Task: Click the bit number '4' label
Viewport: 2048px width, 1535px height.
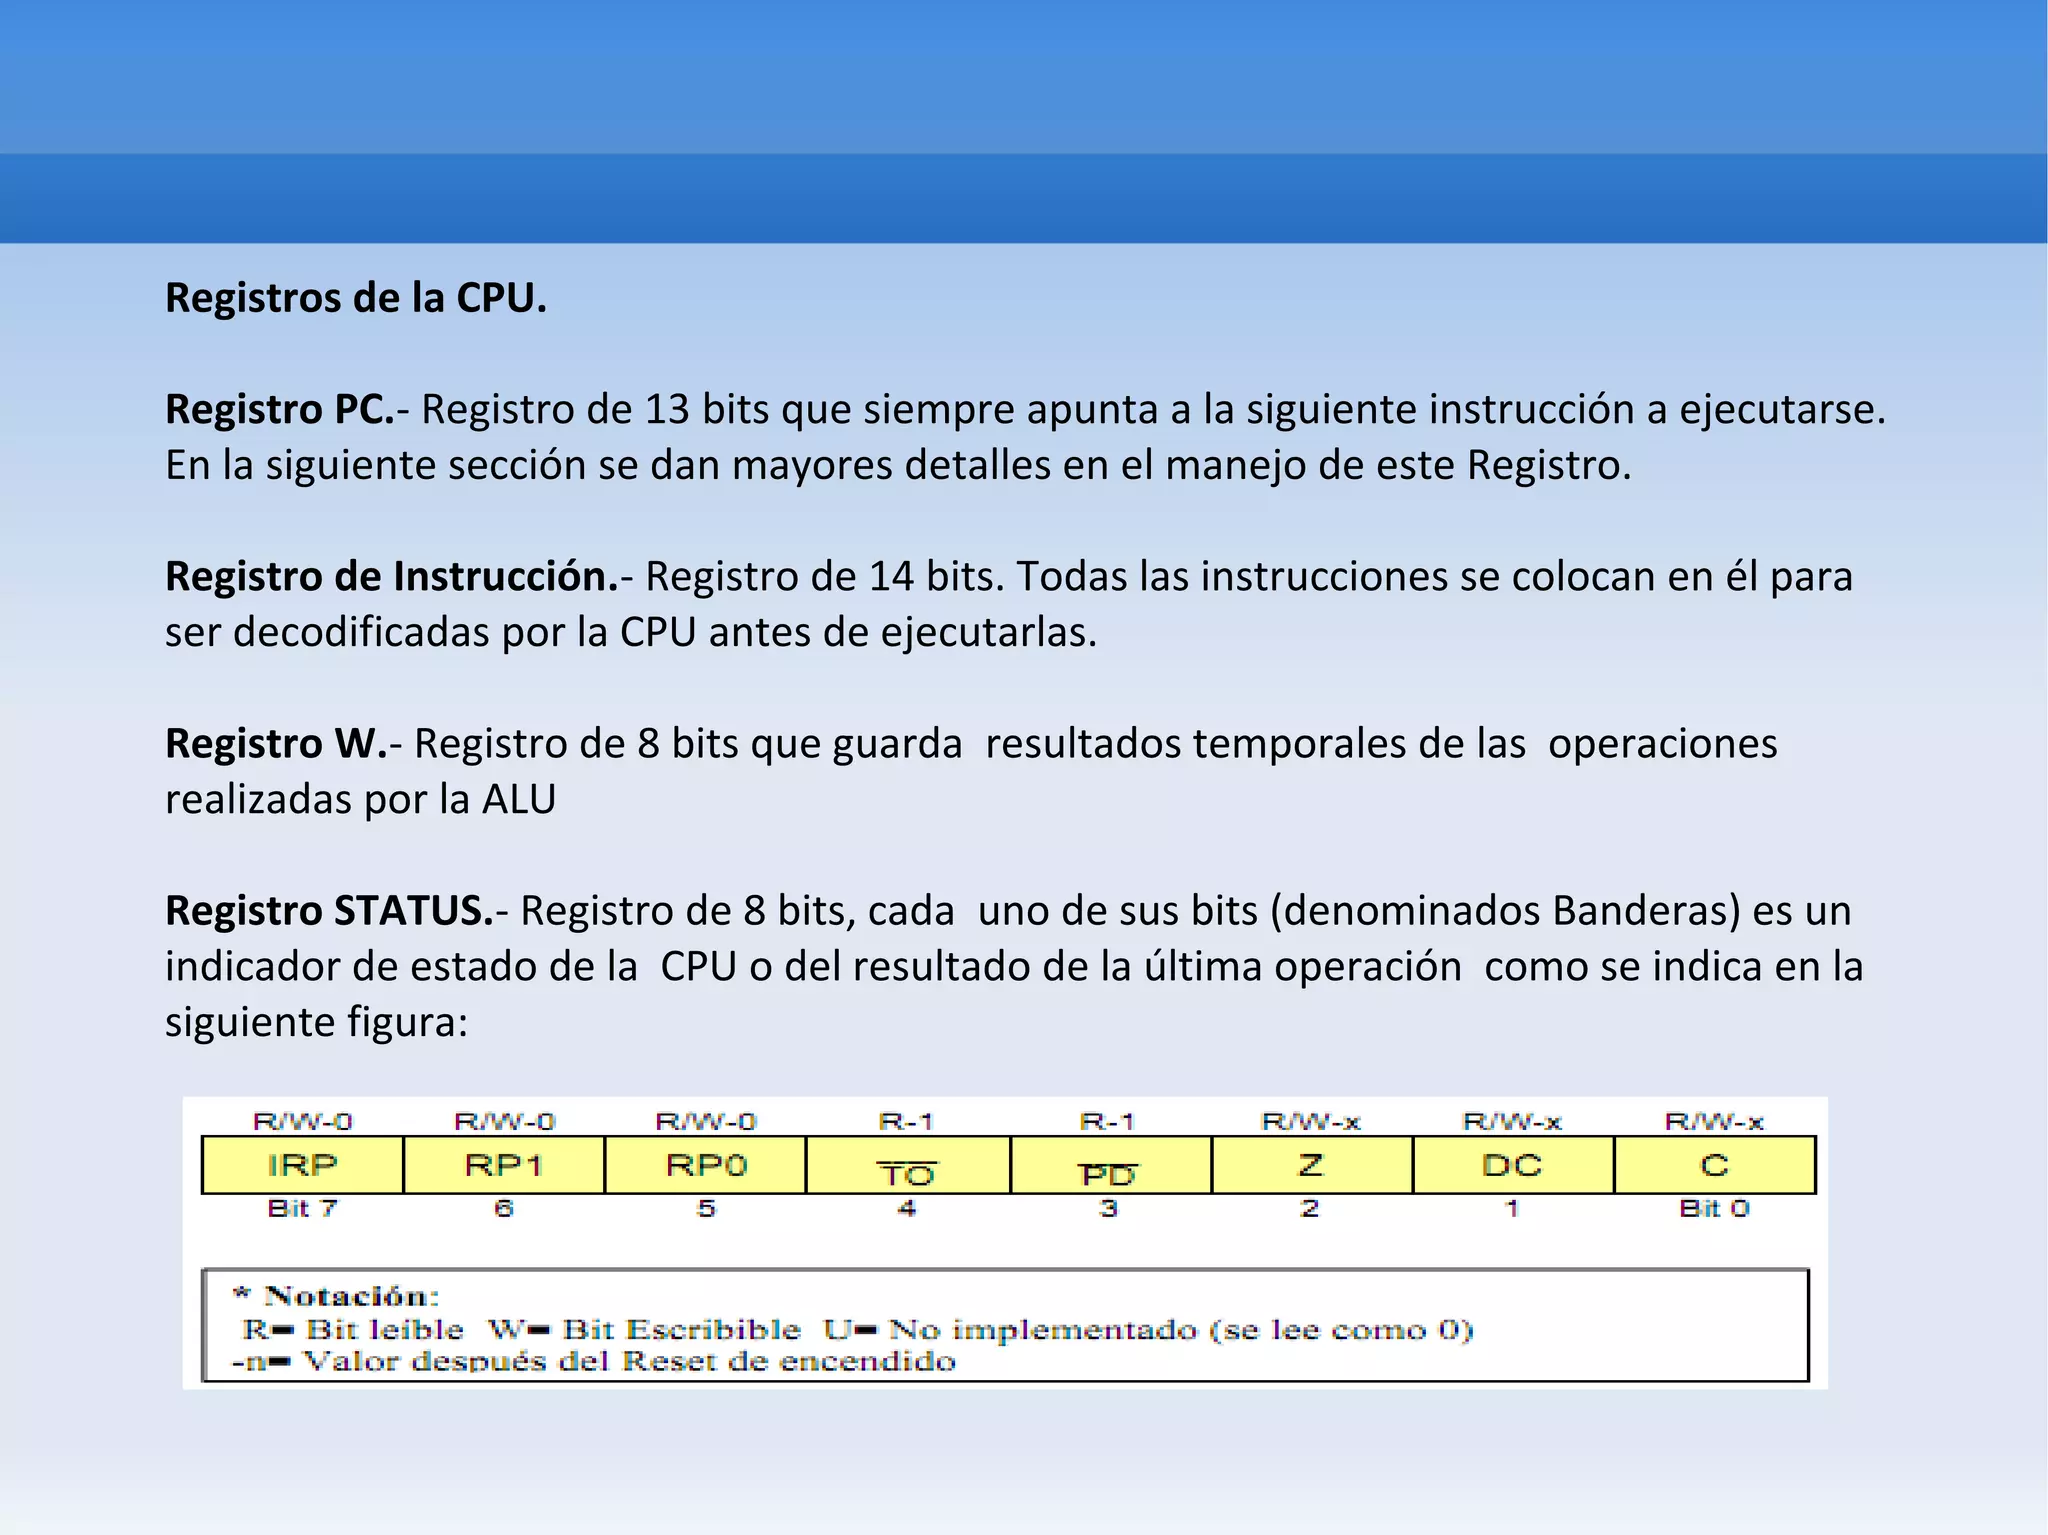Action: point(907,1208)
